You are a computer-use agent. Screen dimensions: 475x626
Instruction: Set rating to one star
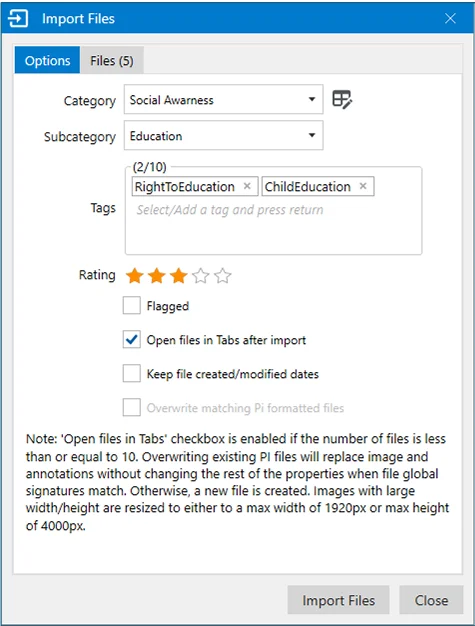pyautogui.click(x=135, y=275)
